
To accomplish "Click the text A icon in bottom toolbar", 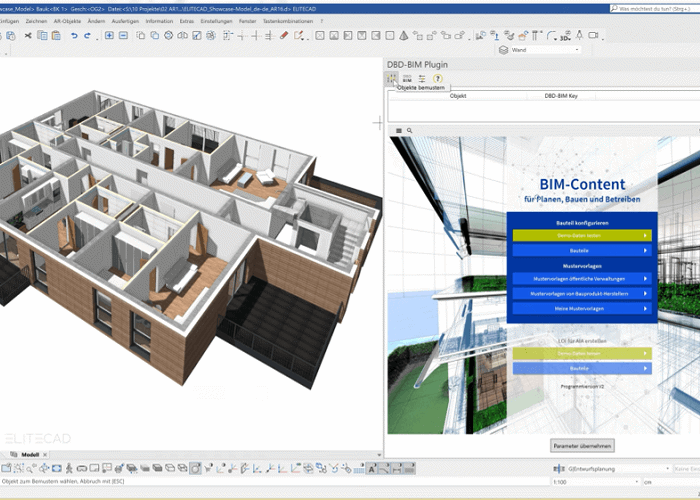I will click(x=371, y=468).
